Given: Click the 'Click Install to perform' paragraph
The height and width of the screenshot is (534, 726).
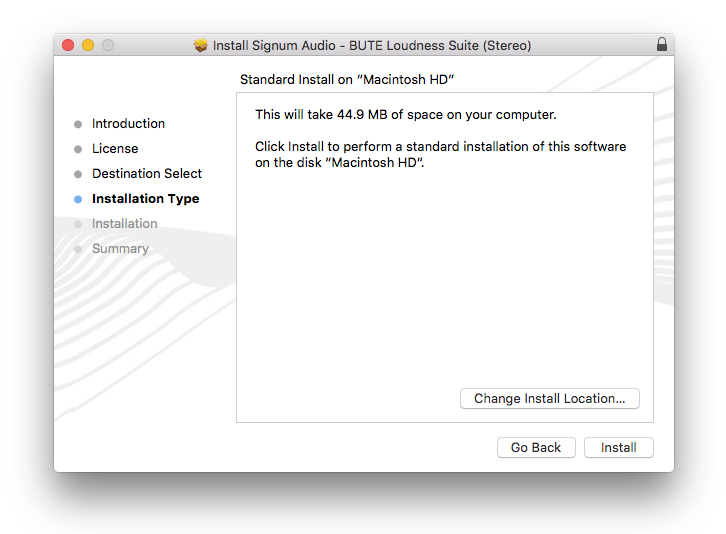Looking at the screenshot, I should coord(440,154).
